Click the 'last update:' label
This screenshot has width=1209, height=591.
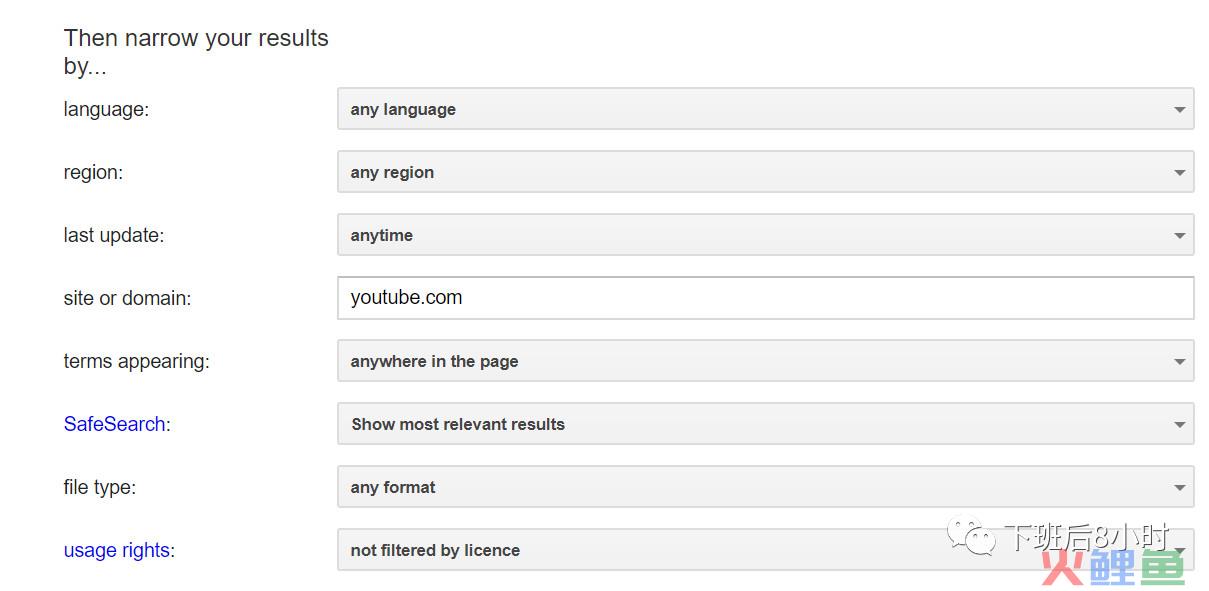coord(114,235)
